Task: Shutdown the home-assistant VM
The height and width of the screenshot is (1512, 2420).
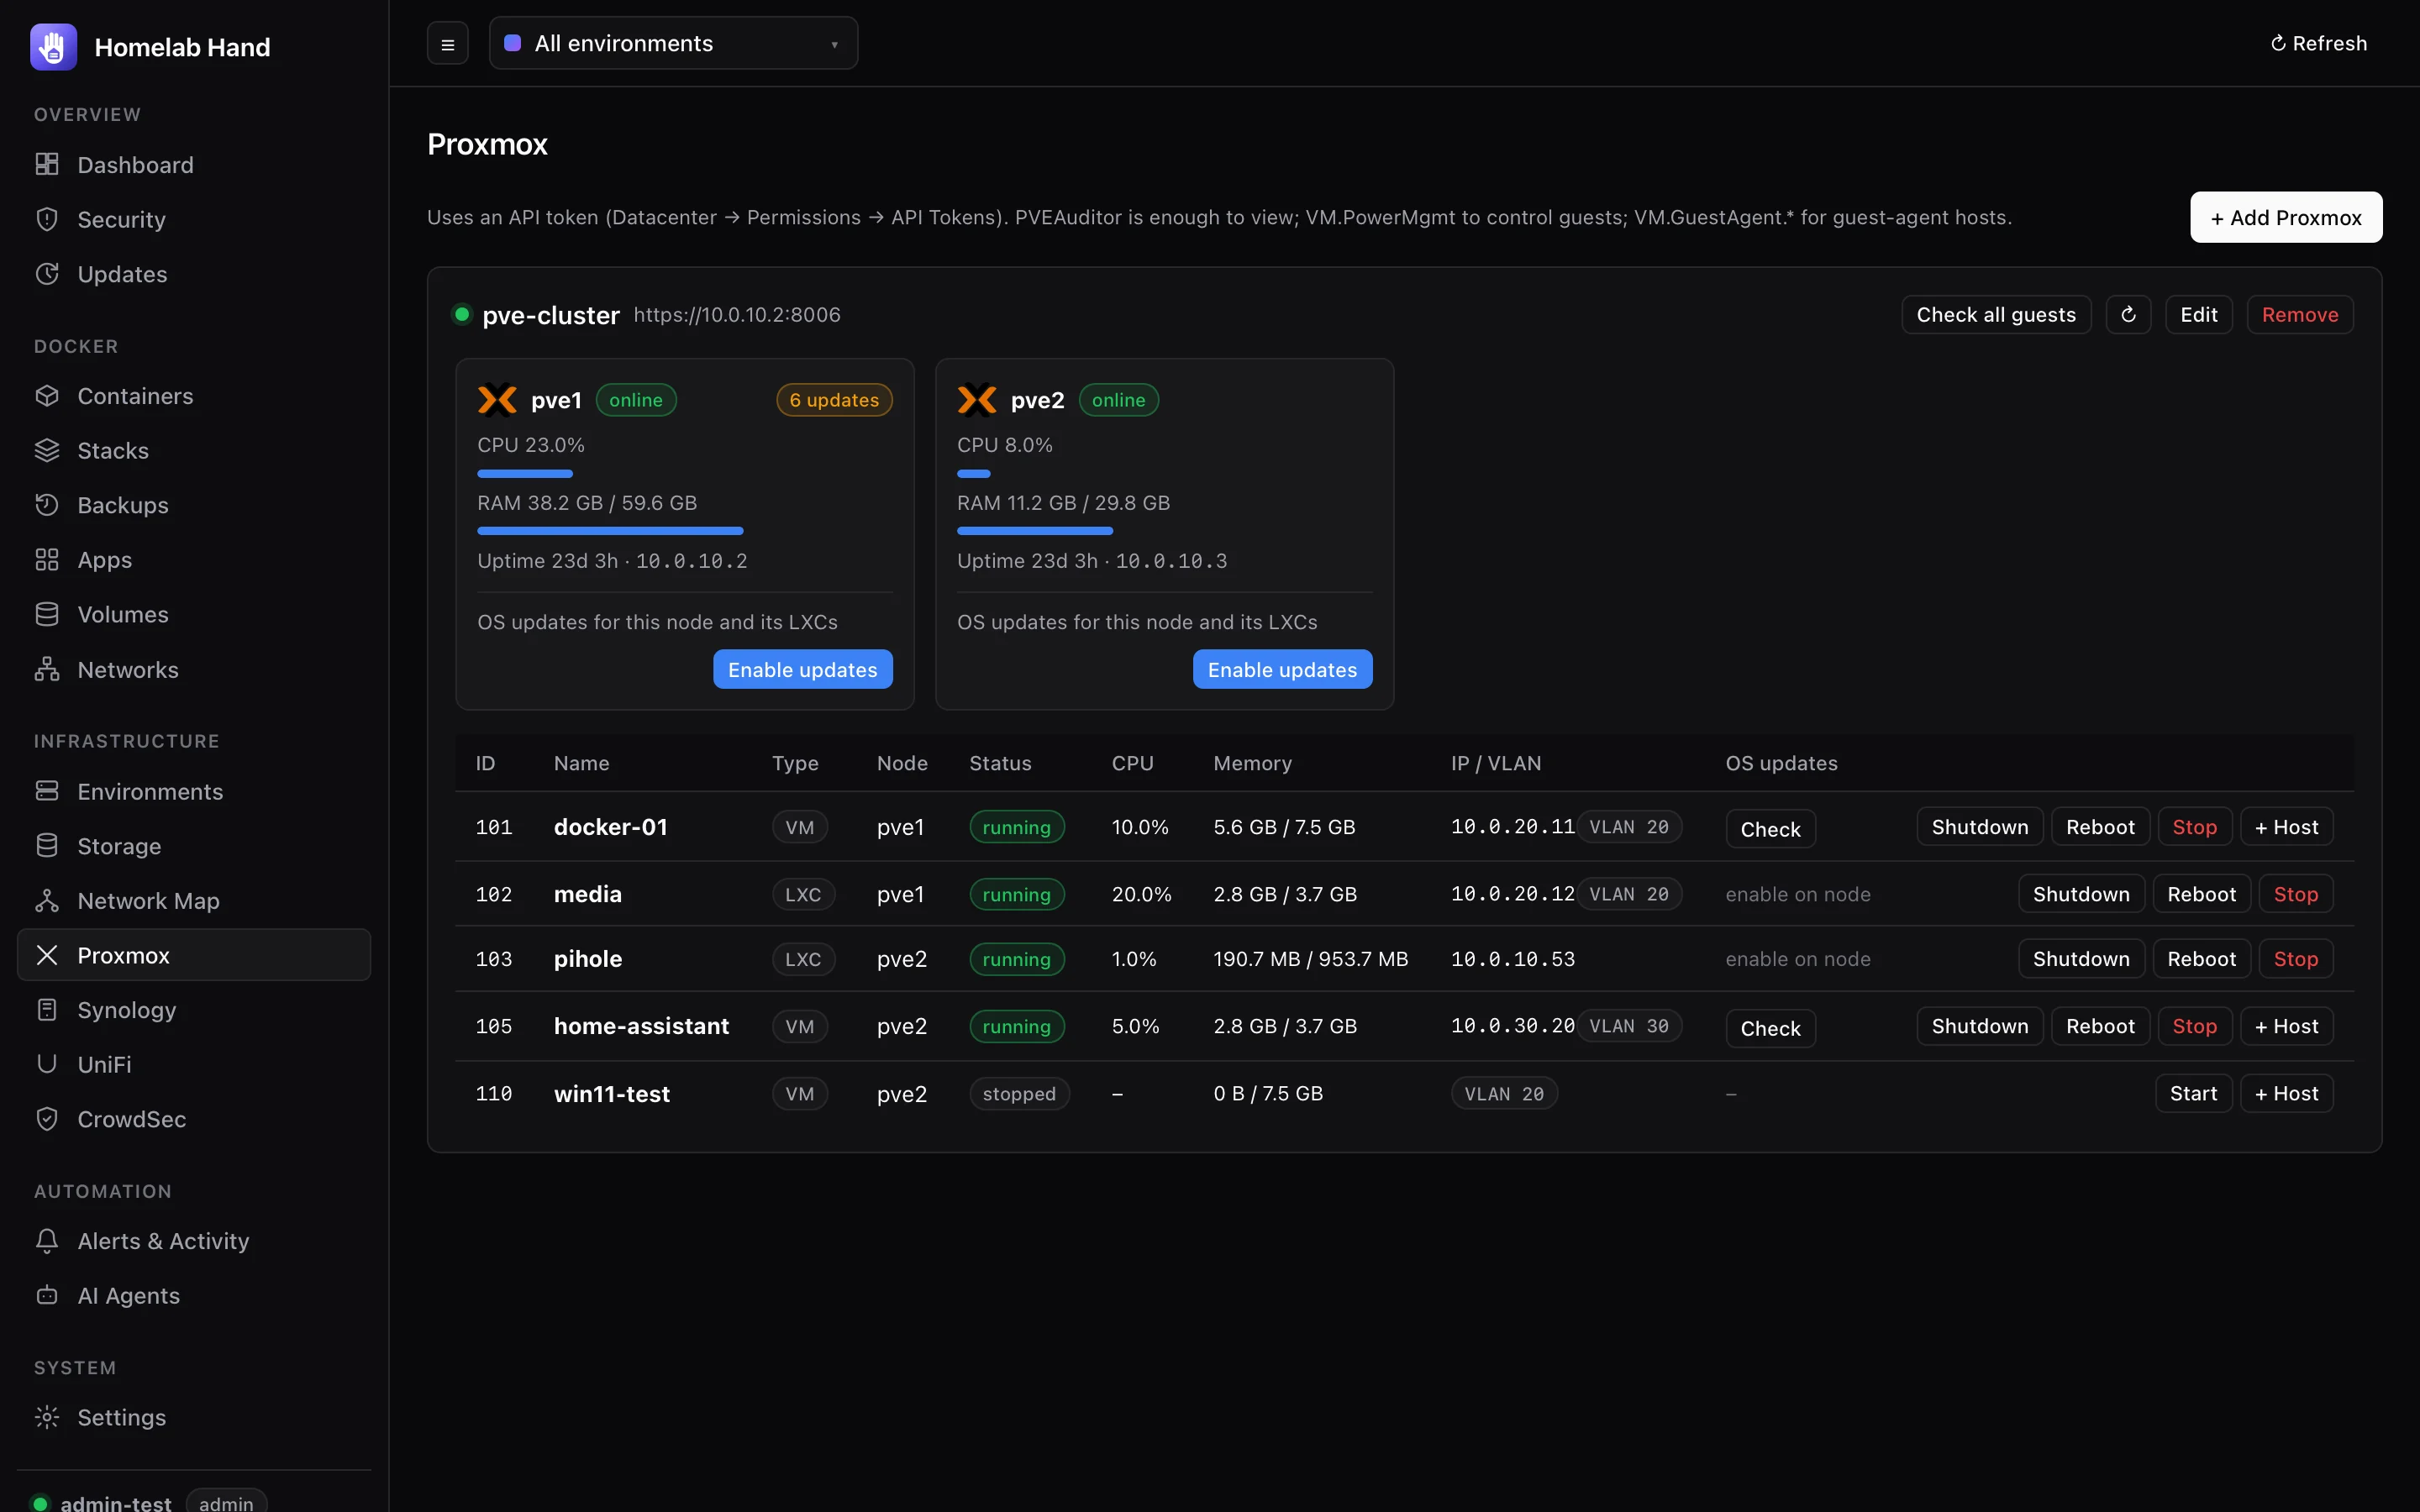Action: (1980, 1026)
